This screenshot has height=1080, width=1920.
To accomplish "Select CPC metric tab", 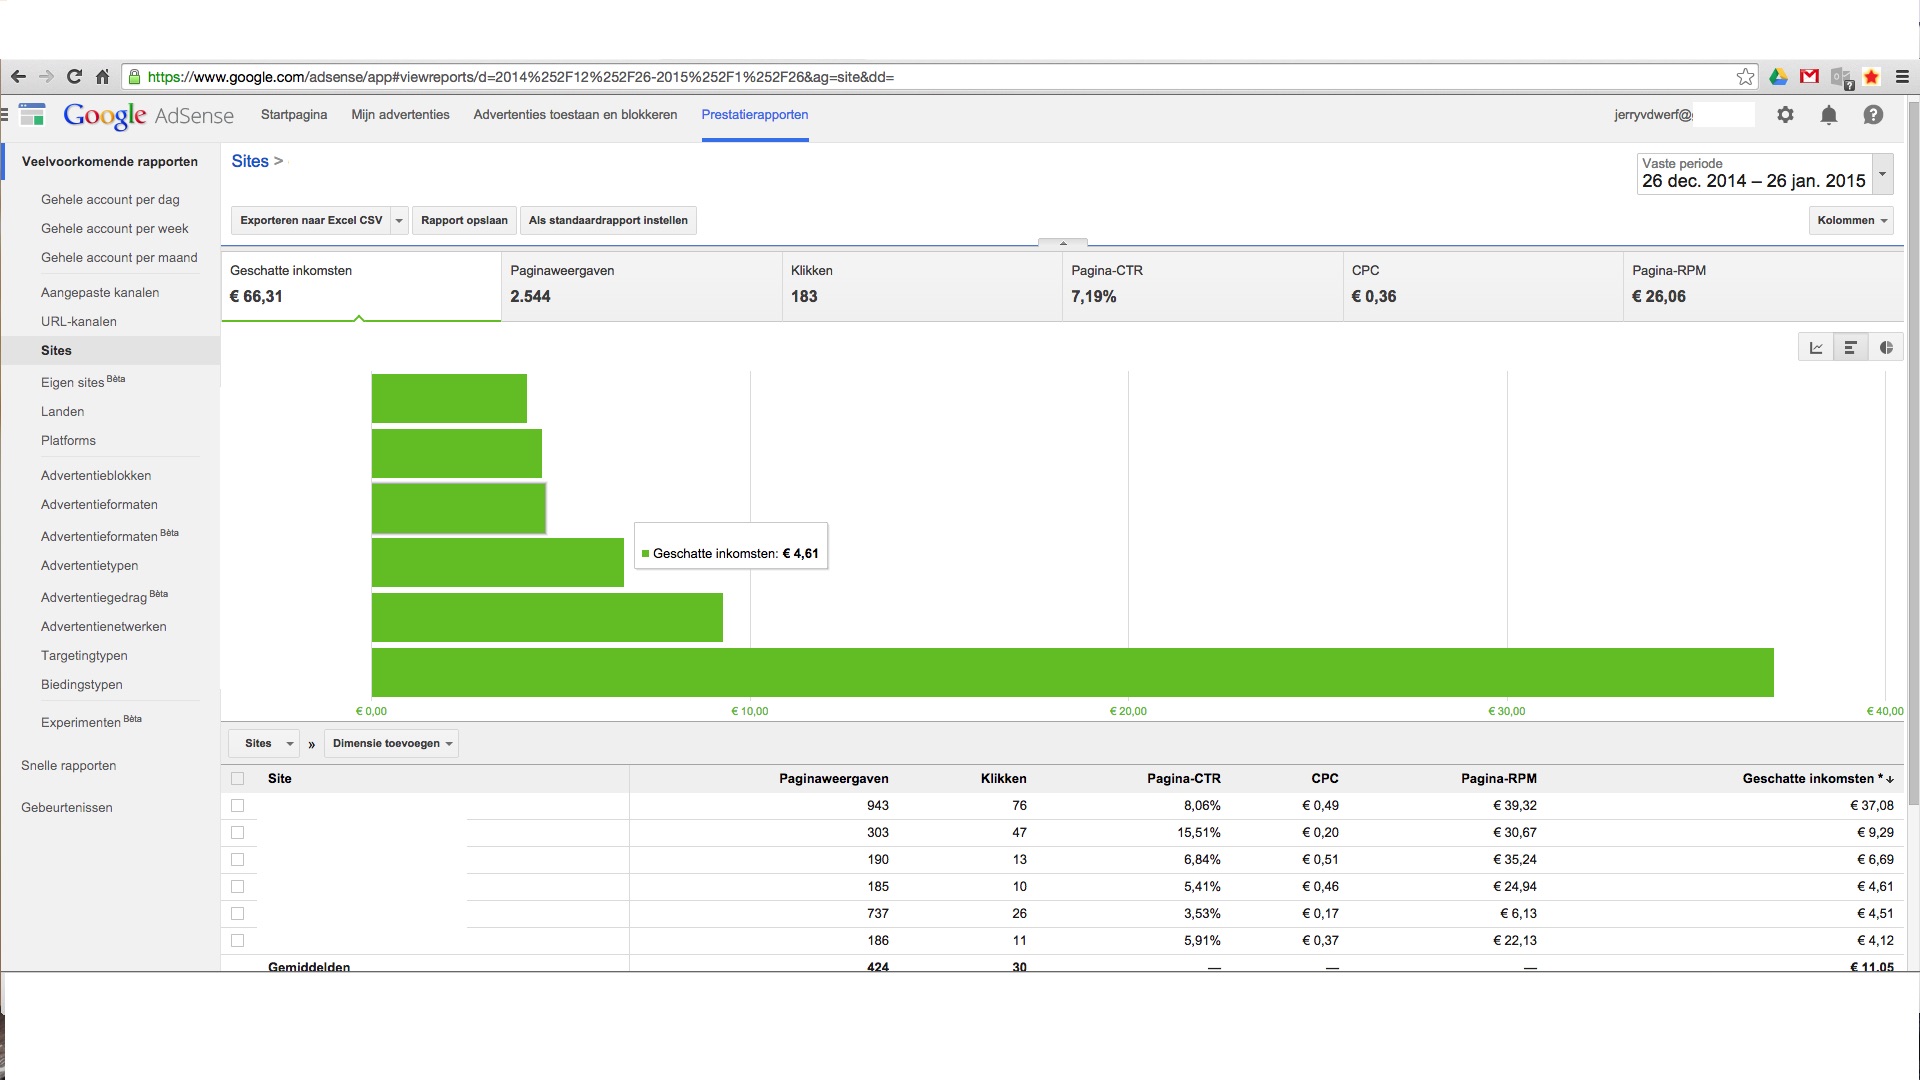I will [x=1483, y=286].
